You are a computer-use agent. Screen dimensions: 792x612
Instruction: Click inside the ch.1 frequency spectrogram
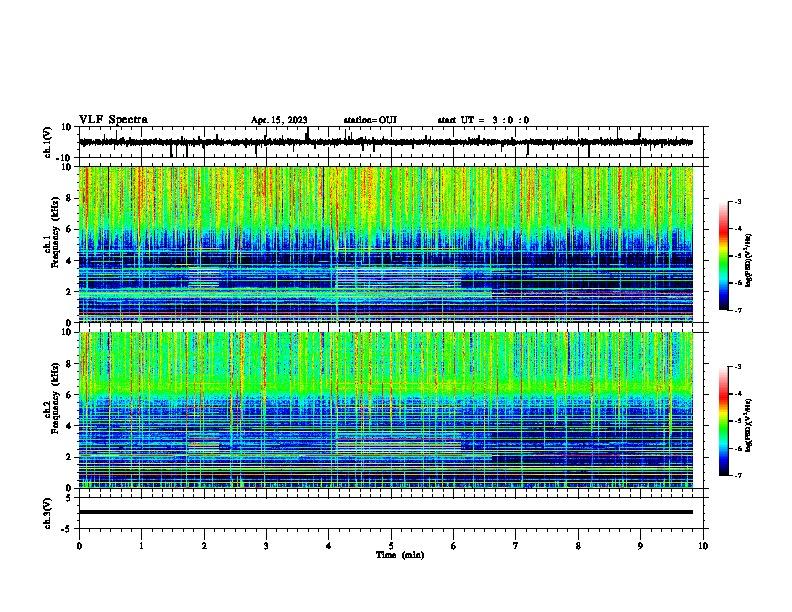(386, 244)
